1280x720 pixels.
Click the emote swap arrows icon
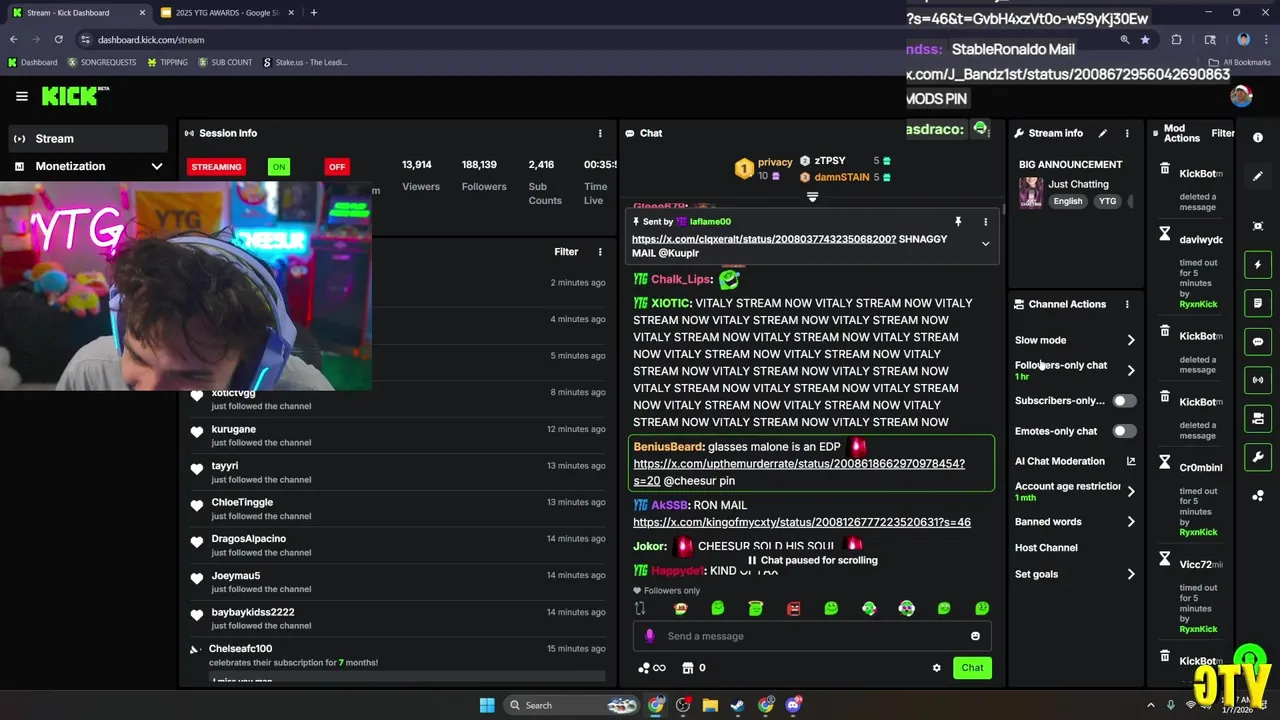click(x=640, y=608)
